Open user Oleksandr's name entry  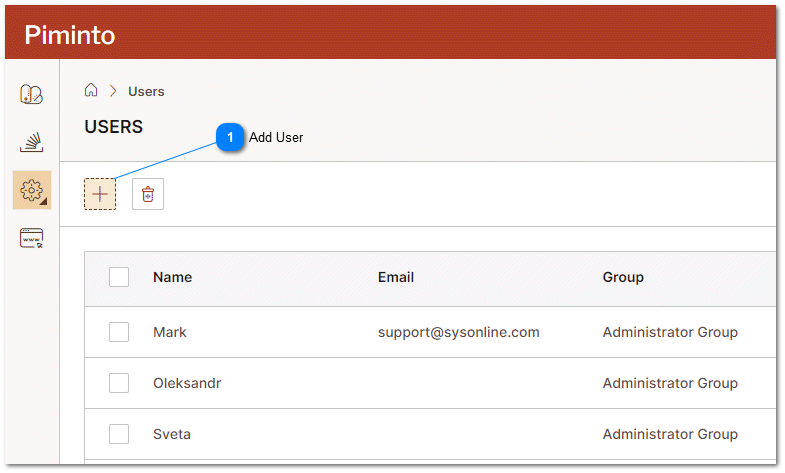tap(187, 384)
